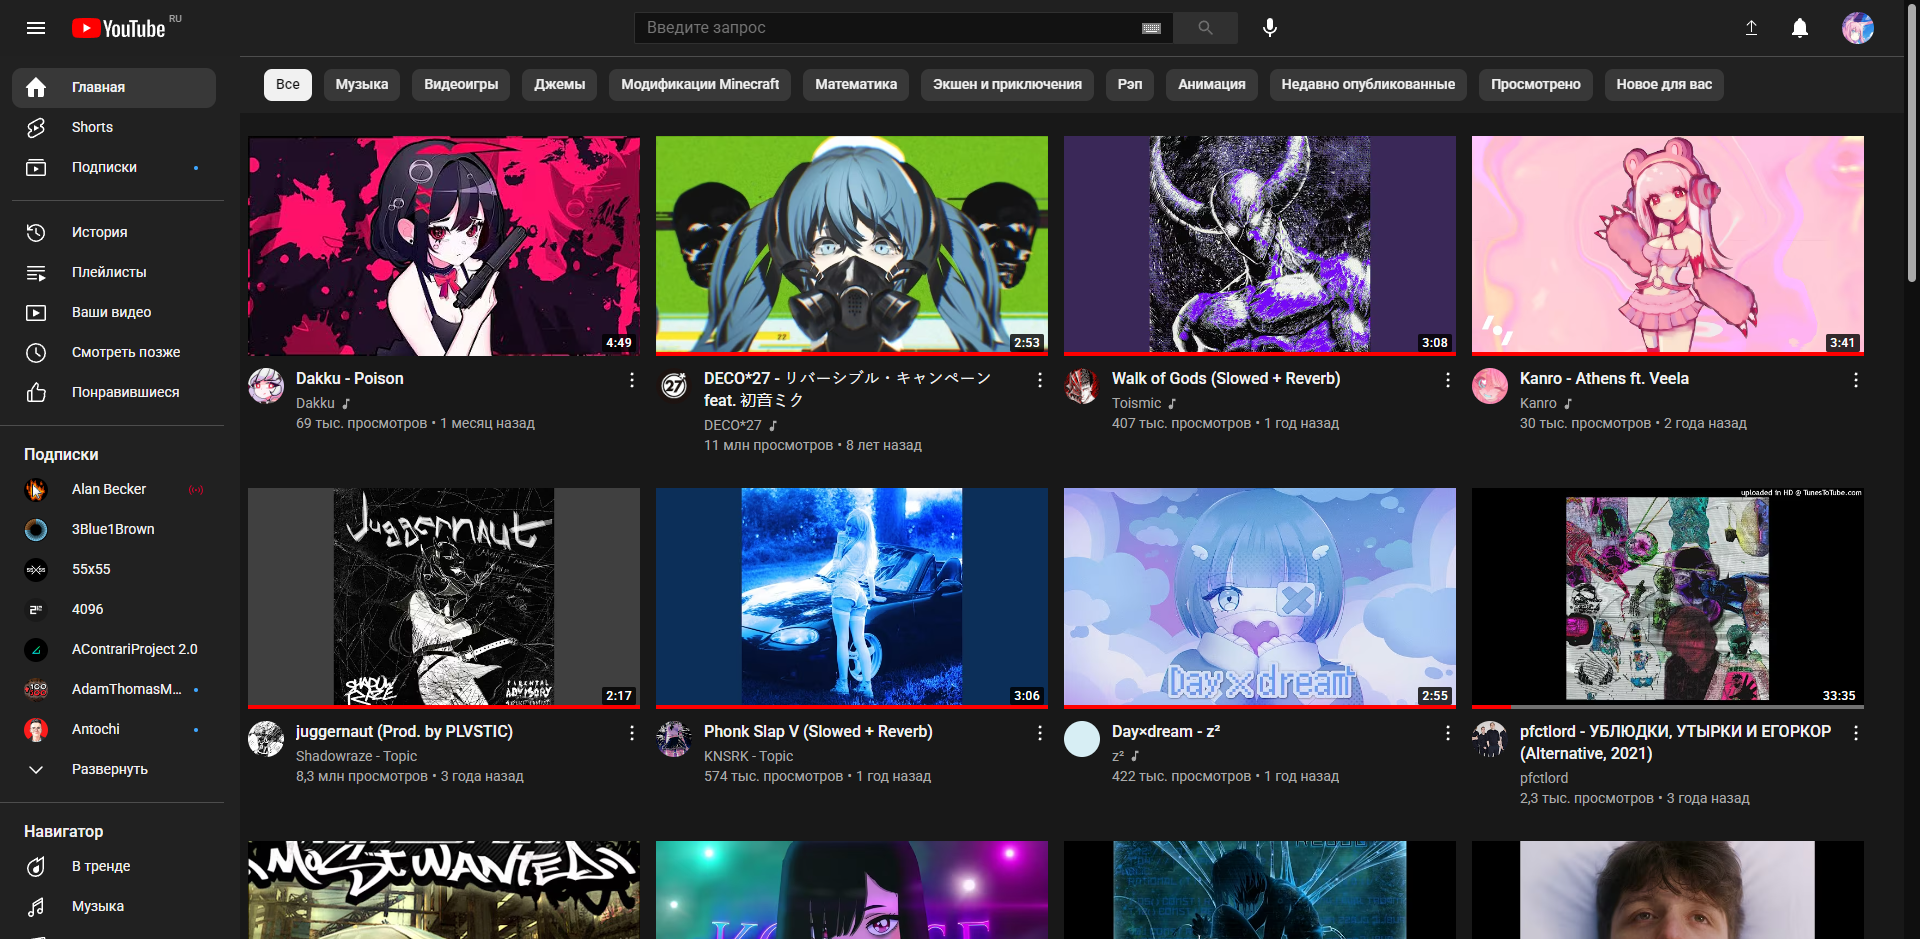Open AContrariProject 2.0 channel
The width and height of the screenshot is (1920, 939).
click(x=114, y=649)
